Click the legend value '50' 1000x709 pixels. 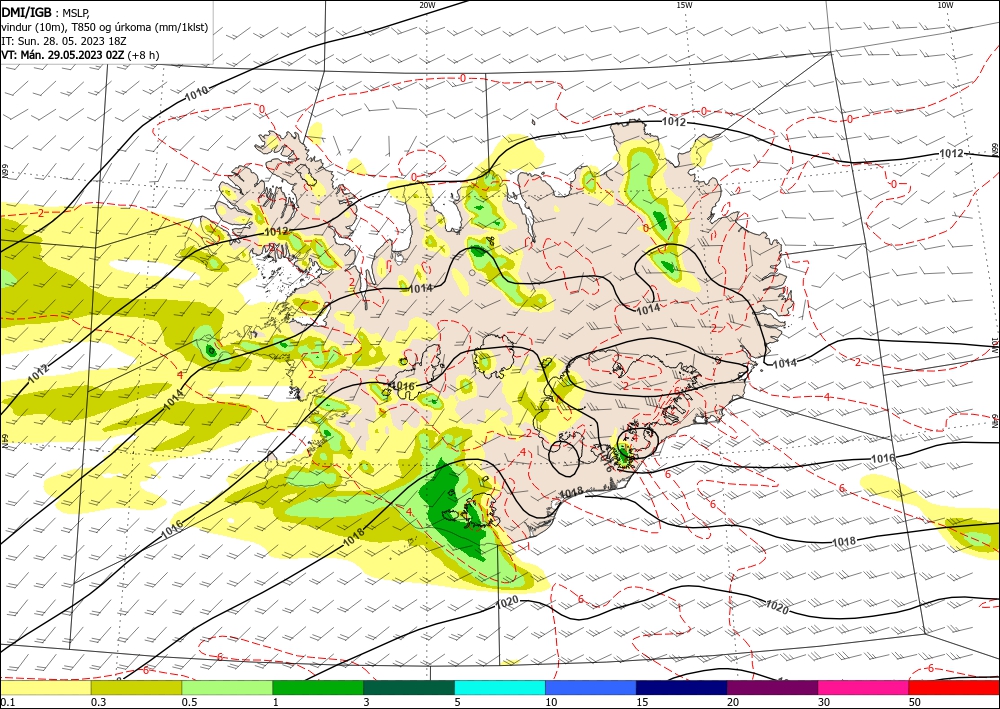[916, 702]
